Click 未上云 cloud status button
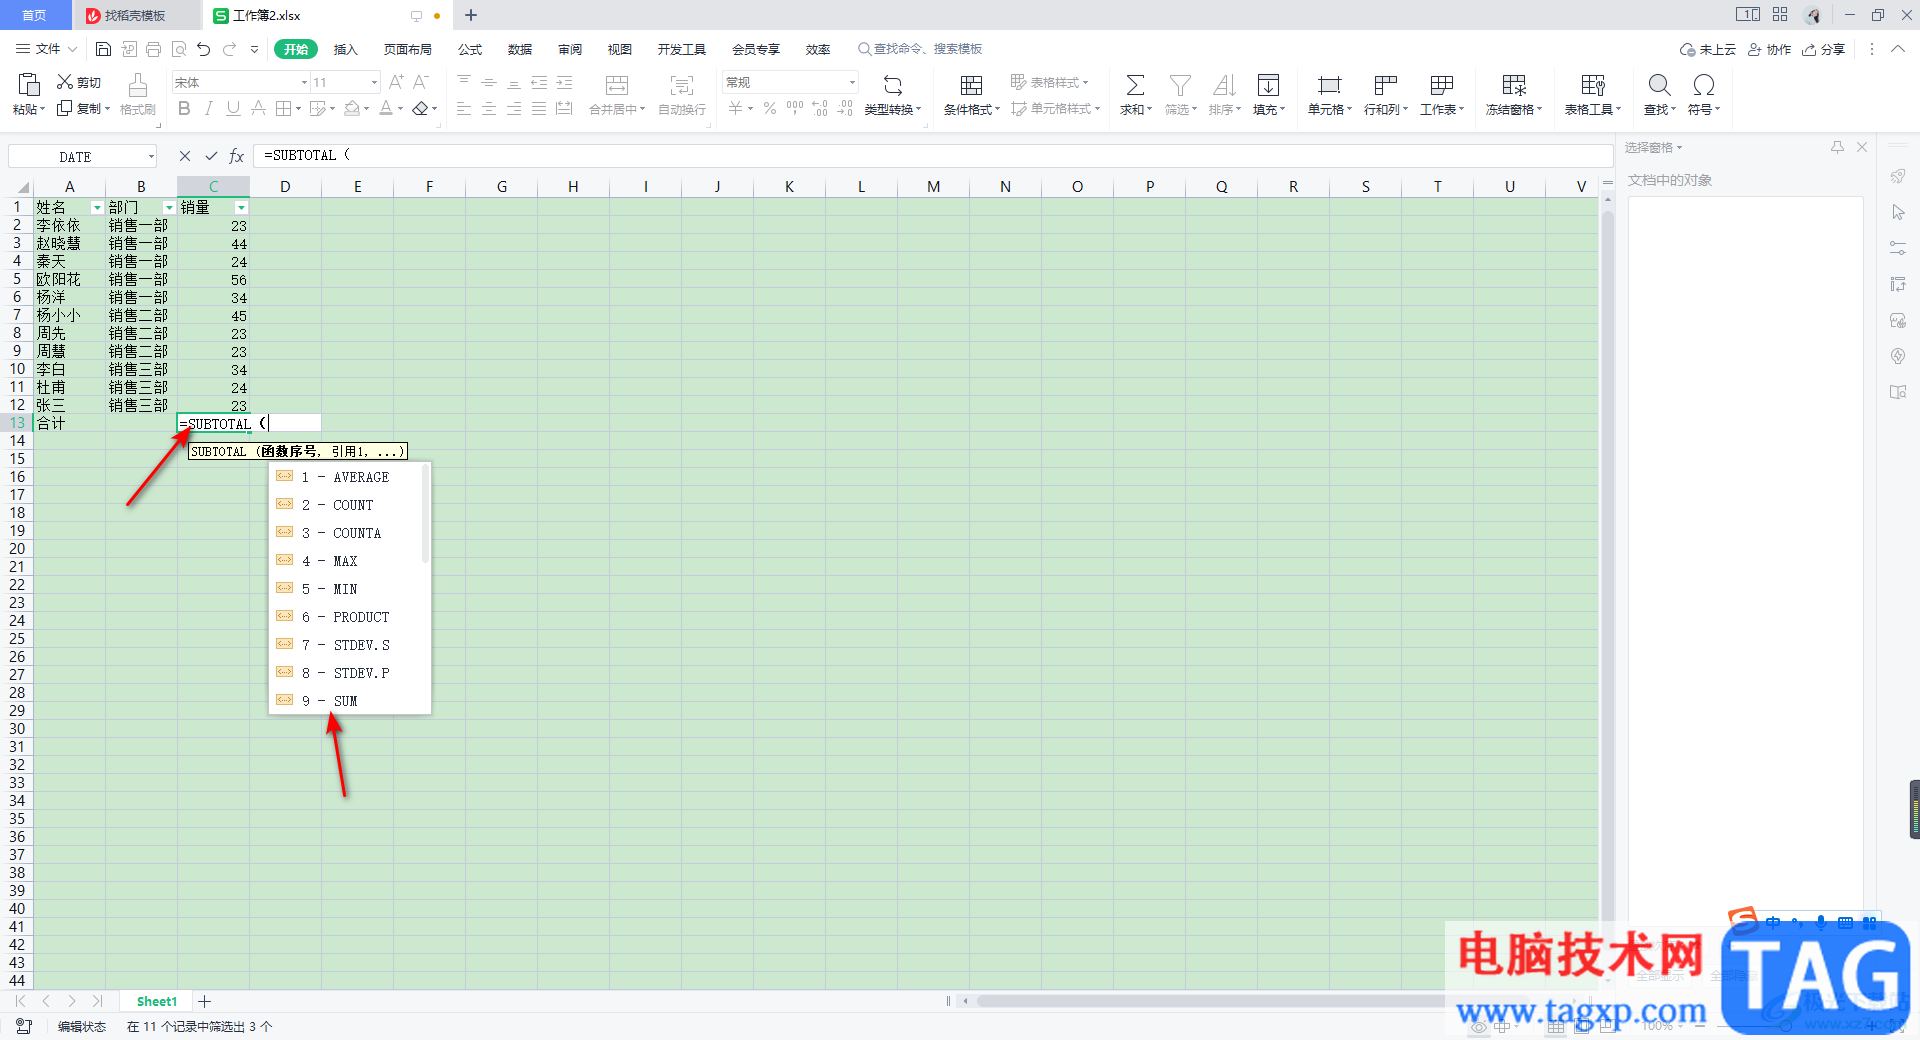The width and height of the screenshot is (1920, 1040). 1708,49
